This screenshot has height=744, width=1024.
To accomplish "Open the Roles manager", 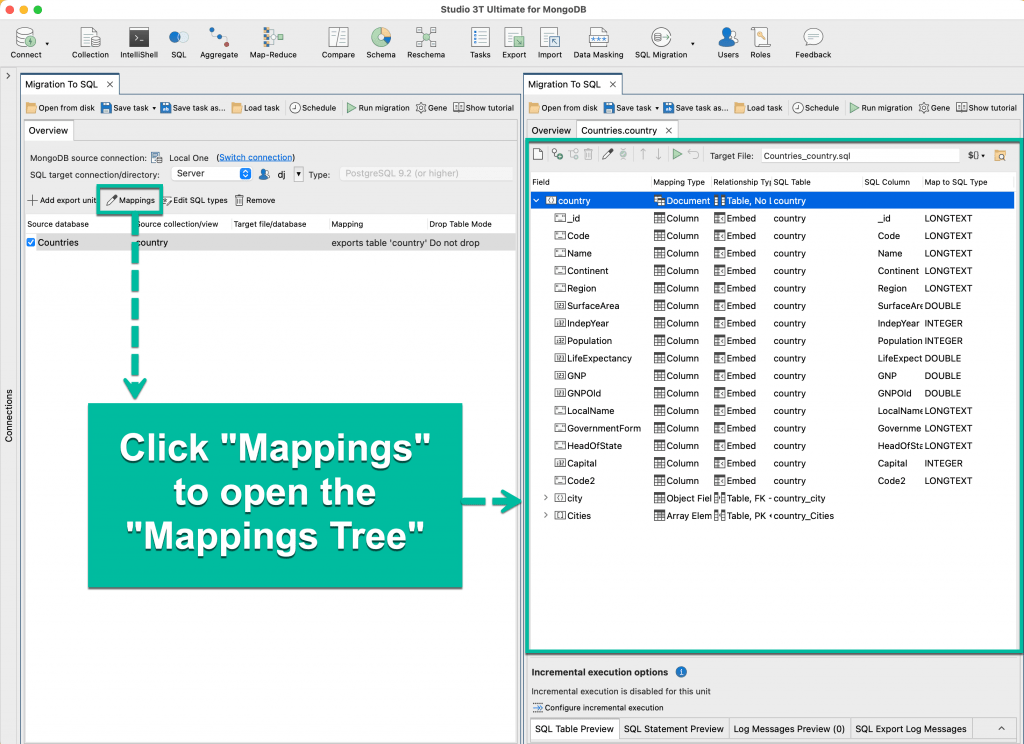I will pos(760,42).
